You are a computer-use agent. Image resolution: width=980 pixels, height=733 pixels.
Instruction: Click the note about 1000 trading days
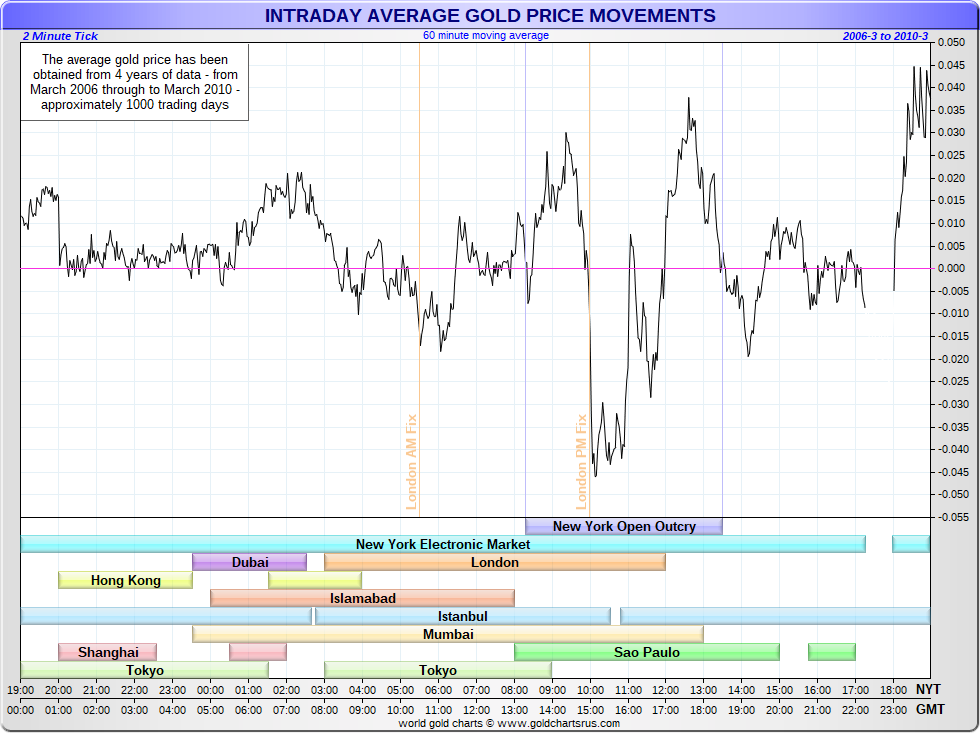(134, 82)
